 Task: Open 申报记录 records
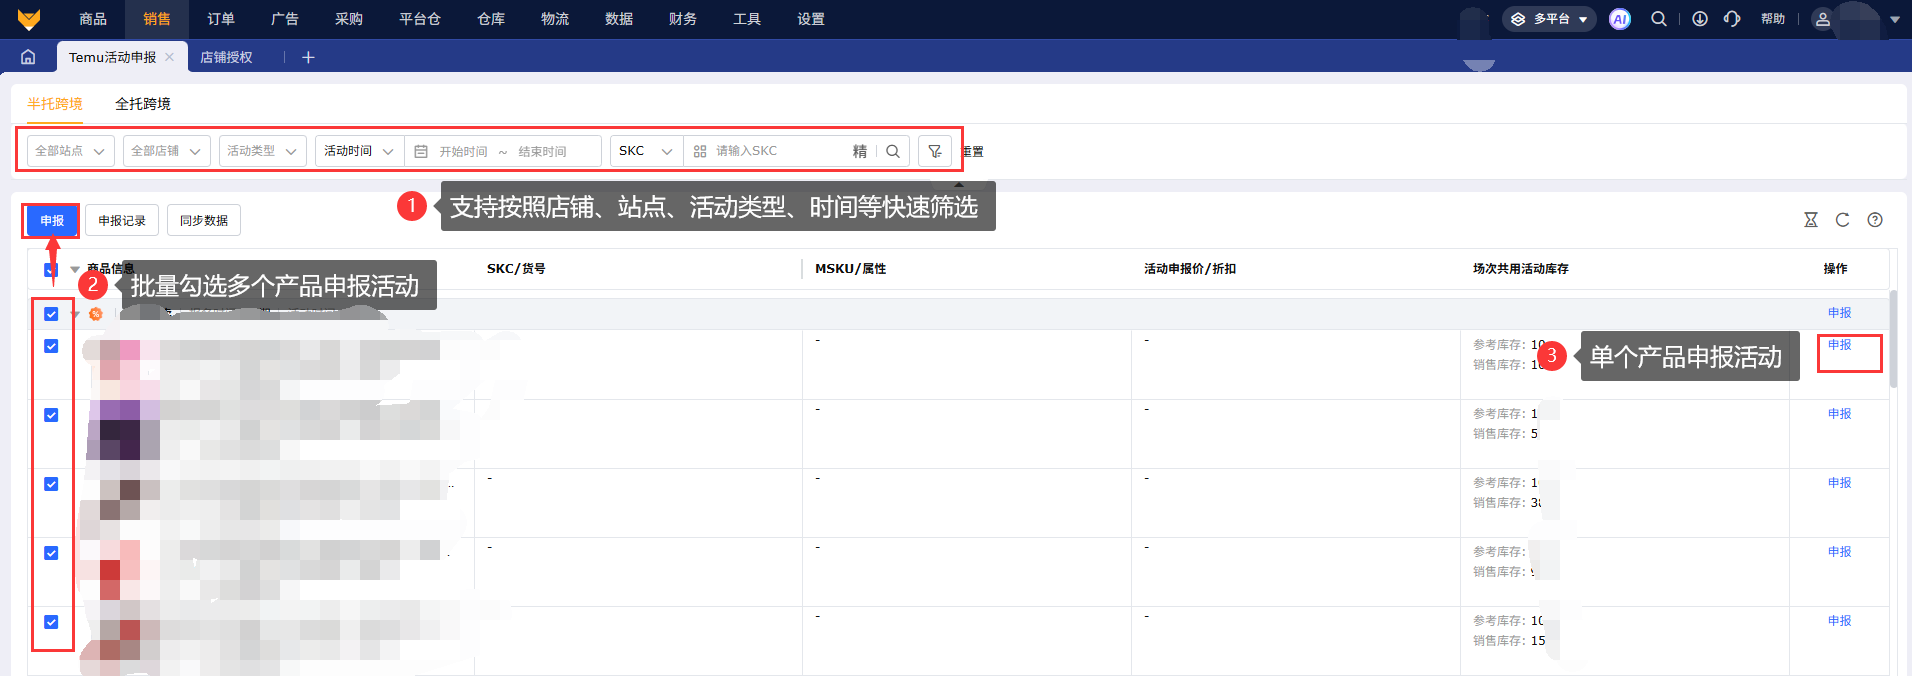(x=122, y=220)
